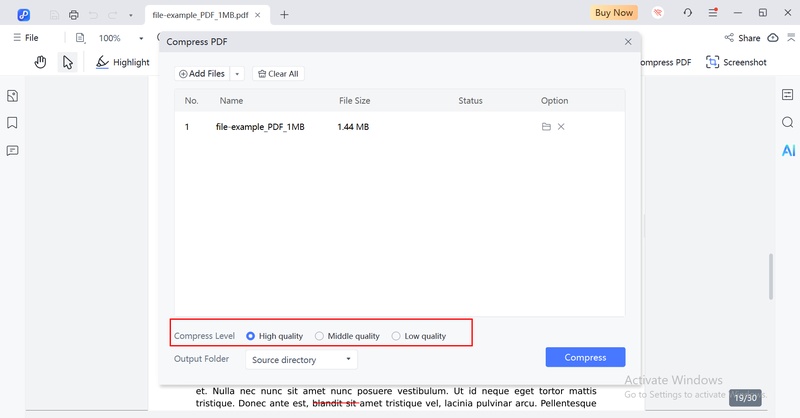Viewport: 800px width, 418px height.
Task: Open the thumbnails panel in left sidebar
Action: (12, 96)
